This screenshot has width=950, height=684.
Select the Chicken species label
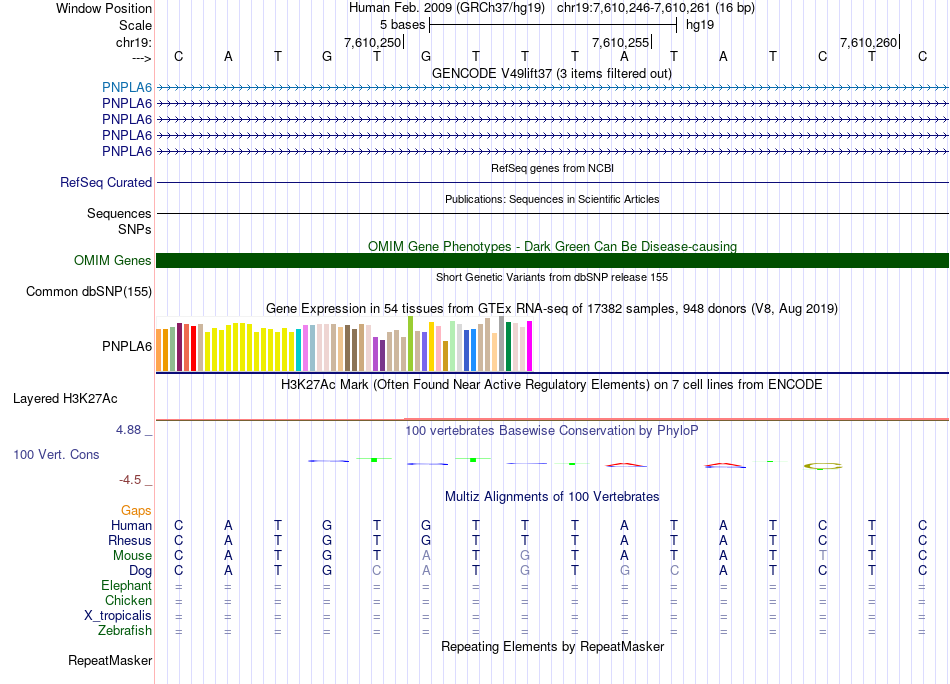tap(128, 600)
